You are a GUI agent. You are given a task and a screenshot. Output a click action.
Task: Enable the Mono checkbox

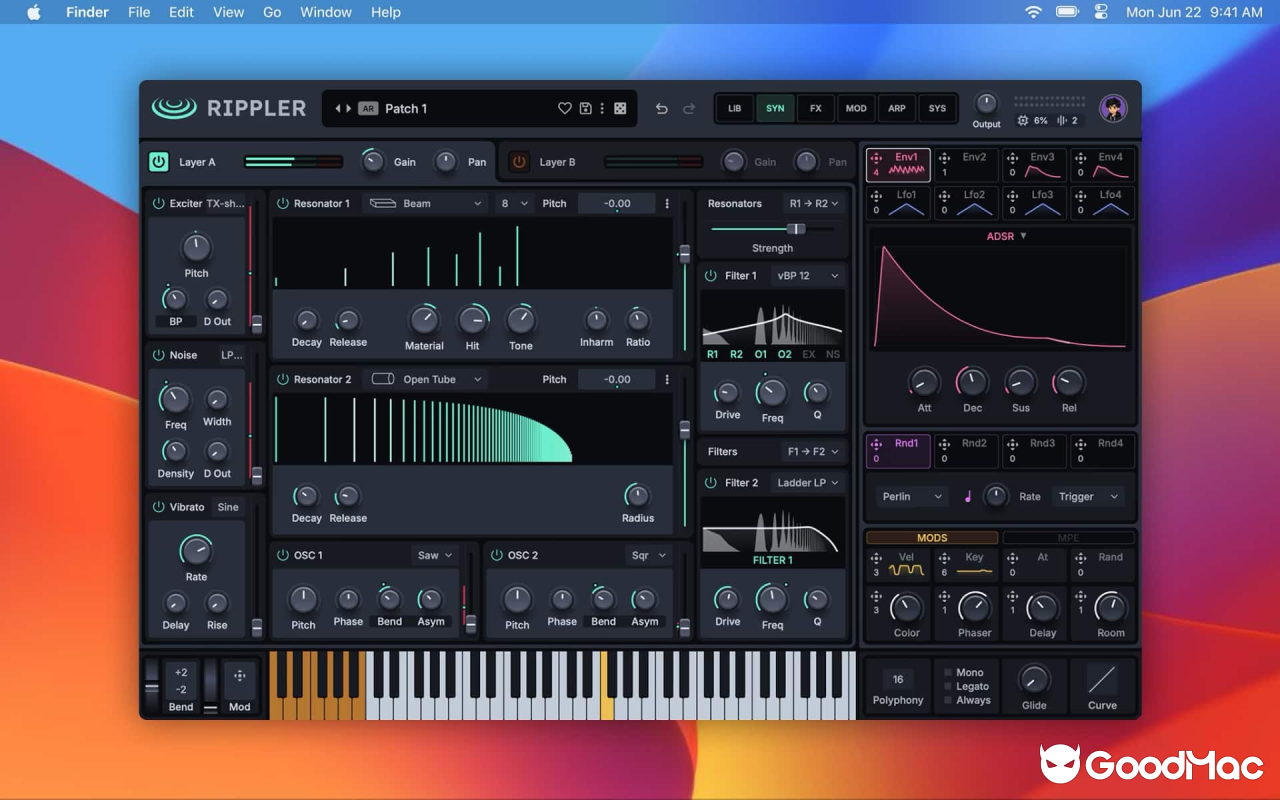[x=948, y=673]
